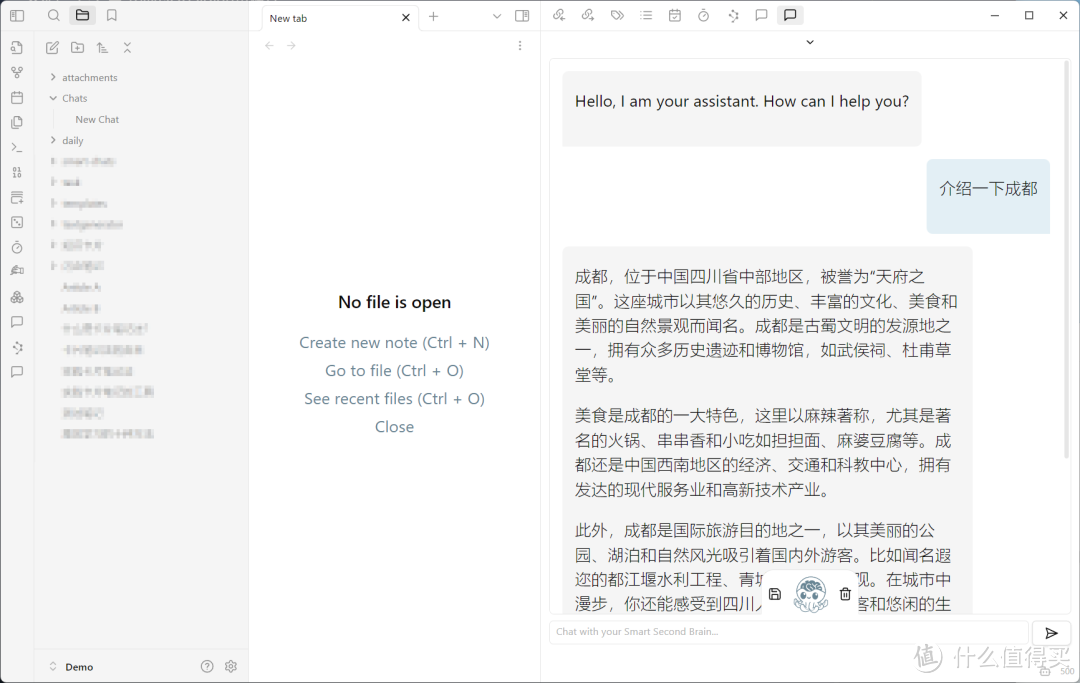The height and width of the screenshot is (683, 1080).
Task: Click the stopwatch icon in the toolbar
Action: 703,15
